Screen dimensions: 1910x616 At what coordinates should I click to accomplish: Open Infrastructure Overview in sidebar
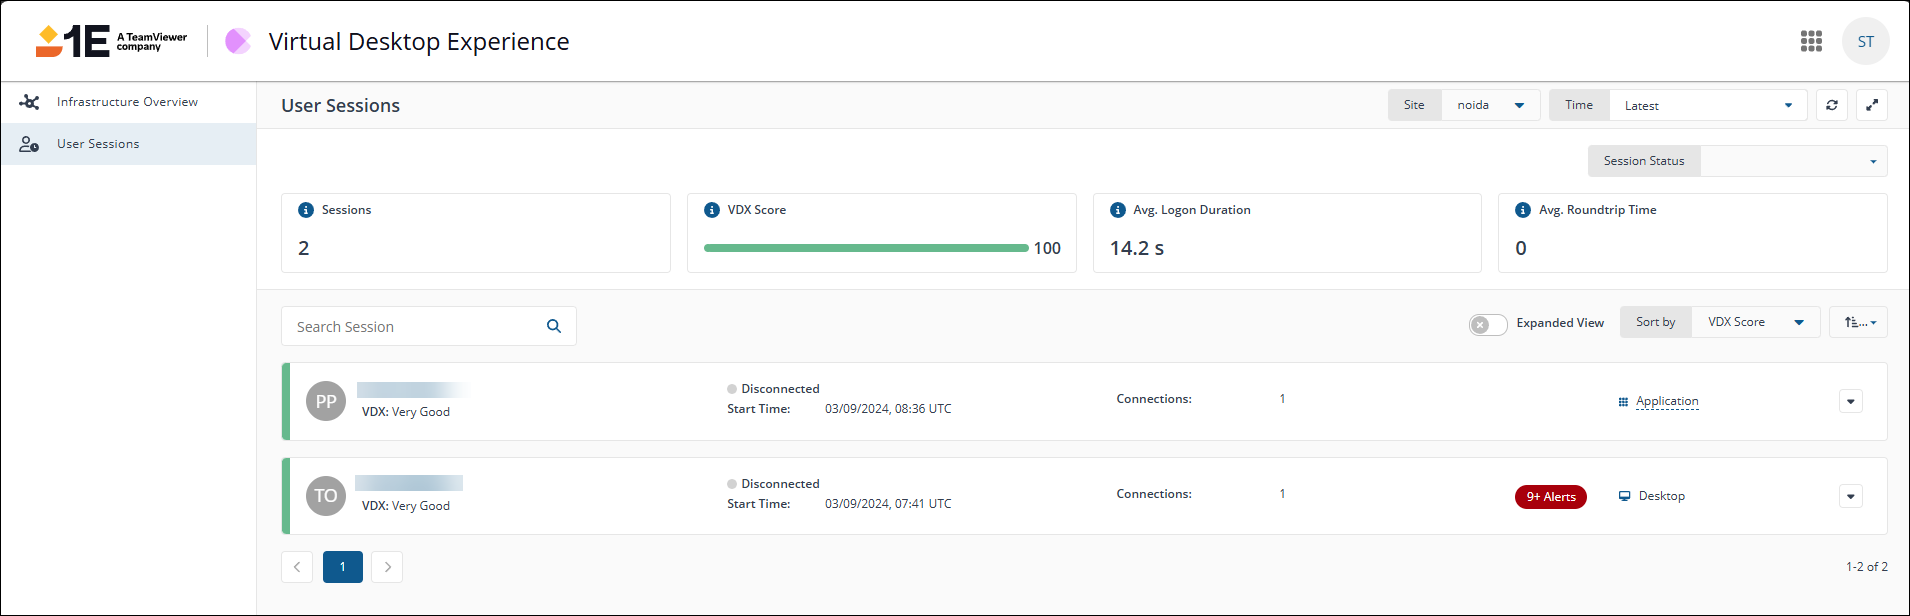coord(127,102)
